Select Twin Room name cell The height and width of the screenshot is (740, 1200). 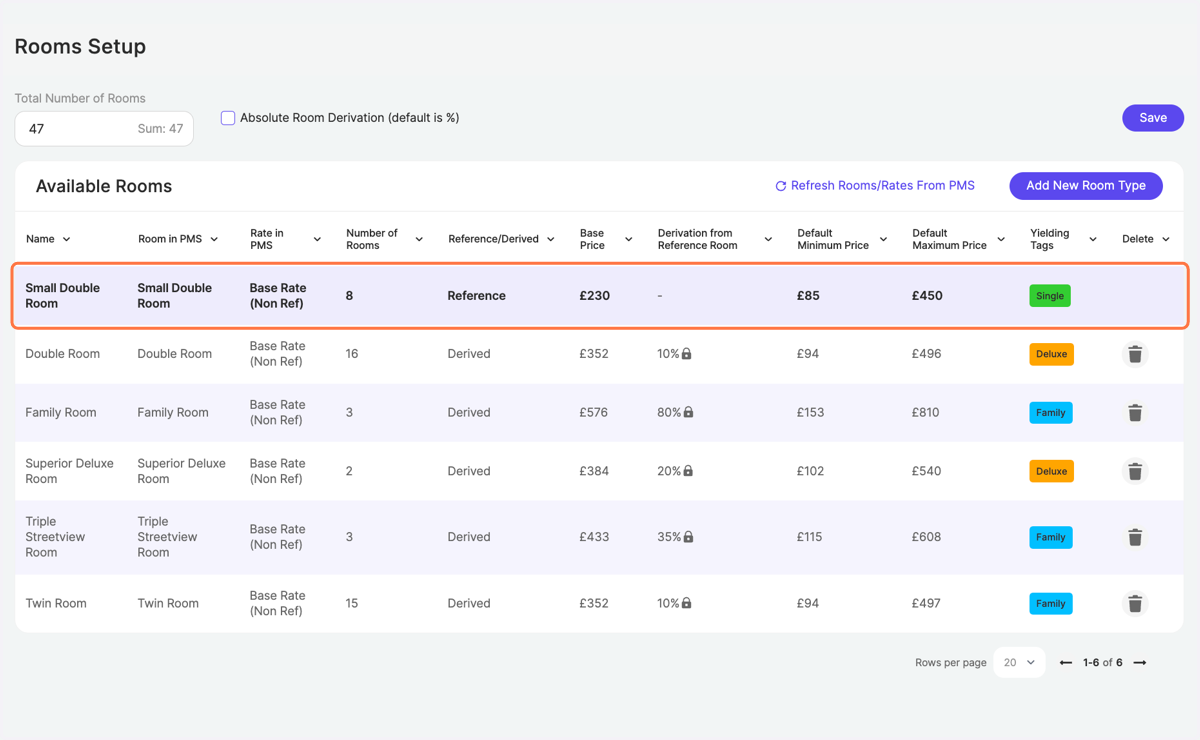click(56, 603)
